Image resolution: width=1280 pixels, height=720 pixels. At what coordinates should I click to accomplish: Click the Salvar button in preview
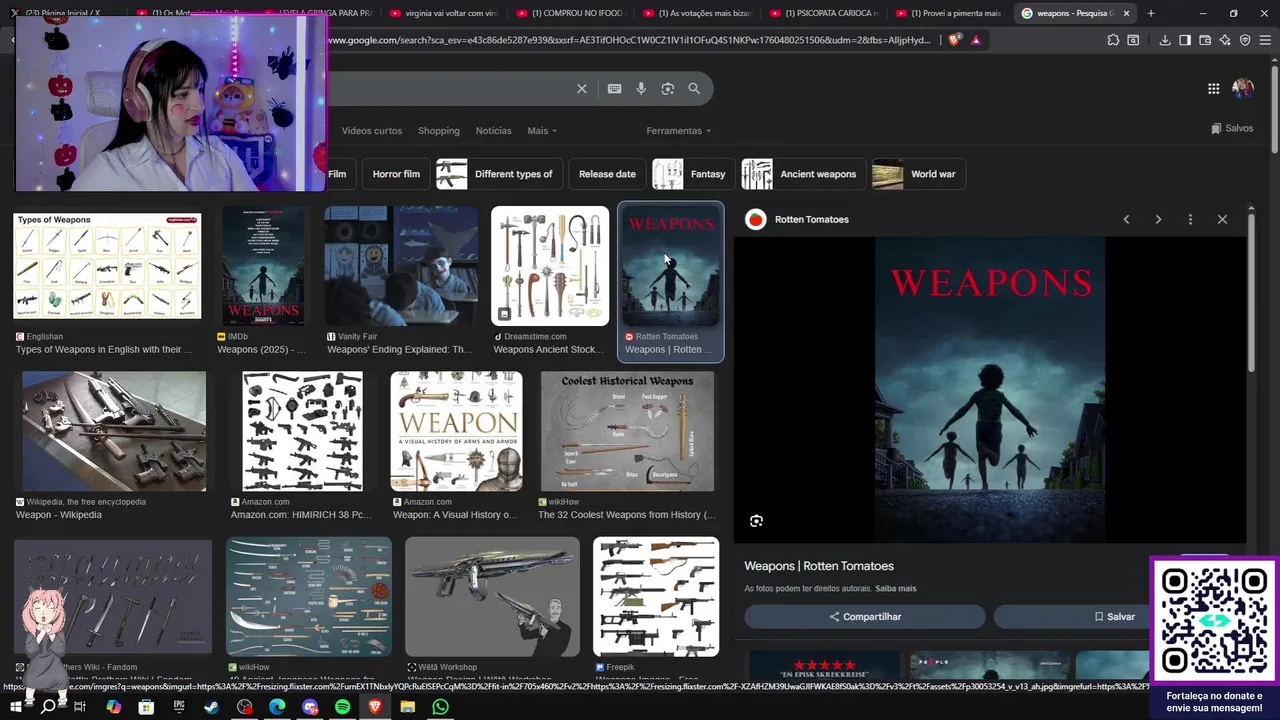click(1114, 617)
